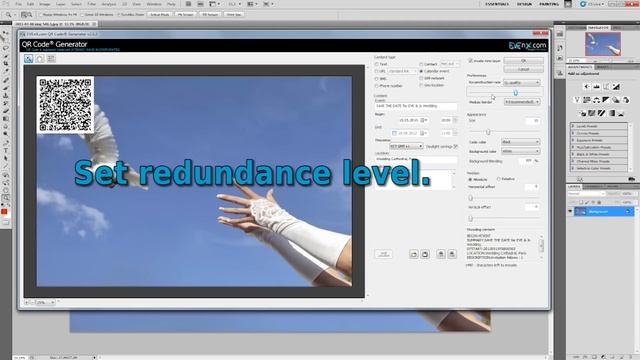Open the Edit menu
This screenshot has width=640, height=360.
coord(30,4)
